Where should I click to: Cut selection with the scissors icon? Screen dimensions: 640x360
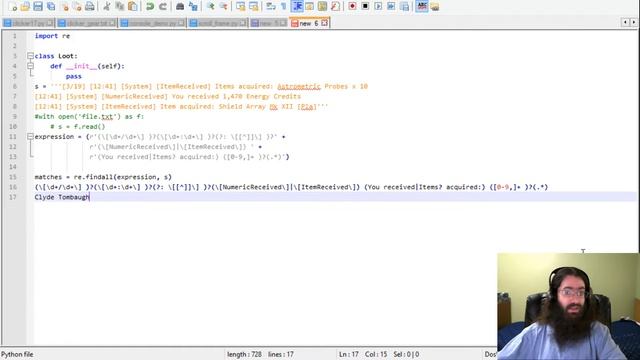click(x=107, y=7)
